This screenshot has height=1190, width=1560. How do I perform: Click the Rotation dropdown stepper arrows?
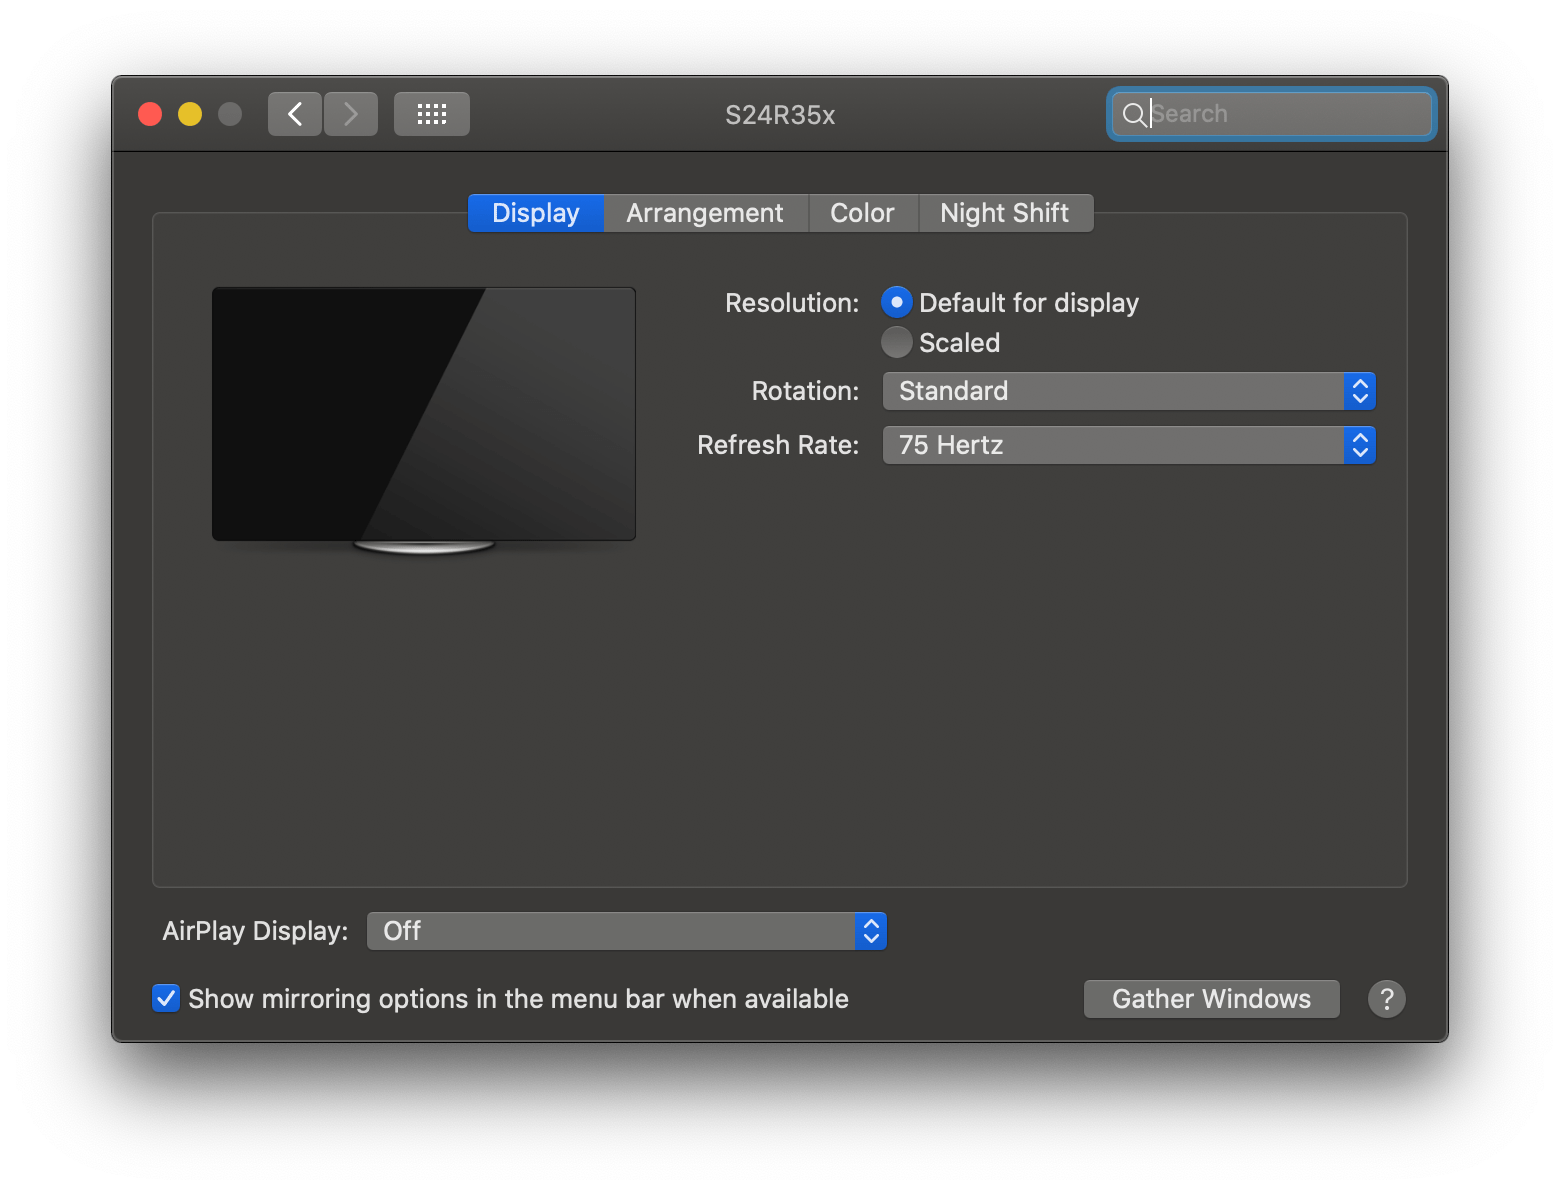(x=1359, y=391)
